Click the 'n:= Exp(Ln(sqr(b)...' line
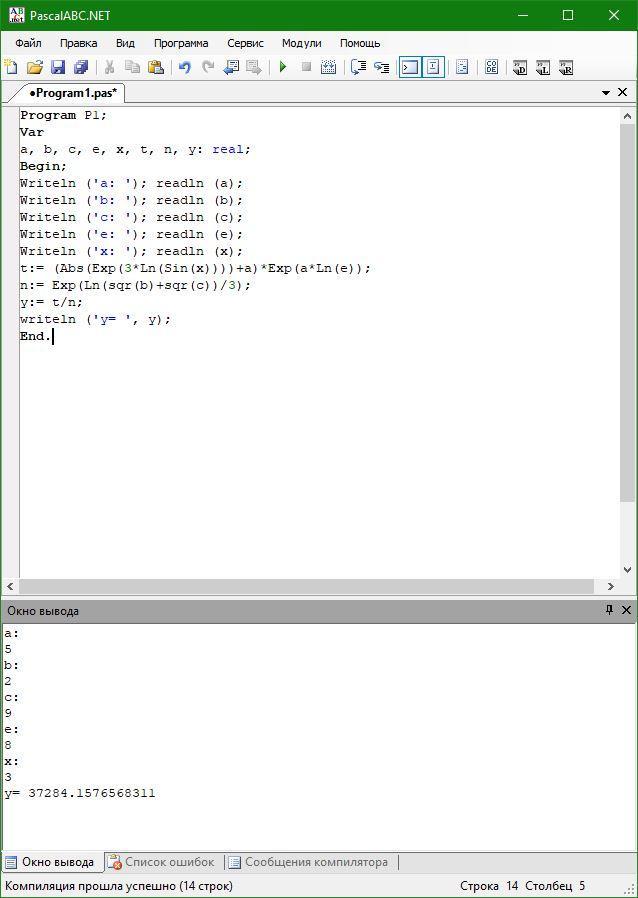Viewport: 638px width, 898px height. (135, 285)
